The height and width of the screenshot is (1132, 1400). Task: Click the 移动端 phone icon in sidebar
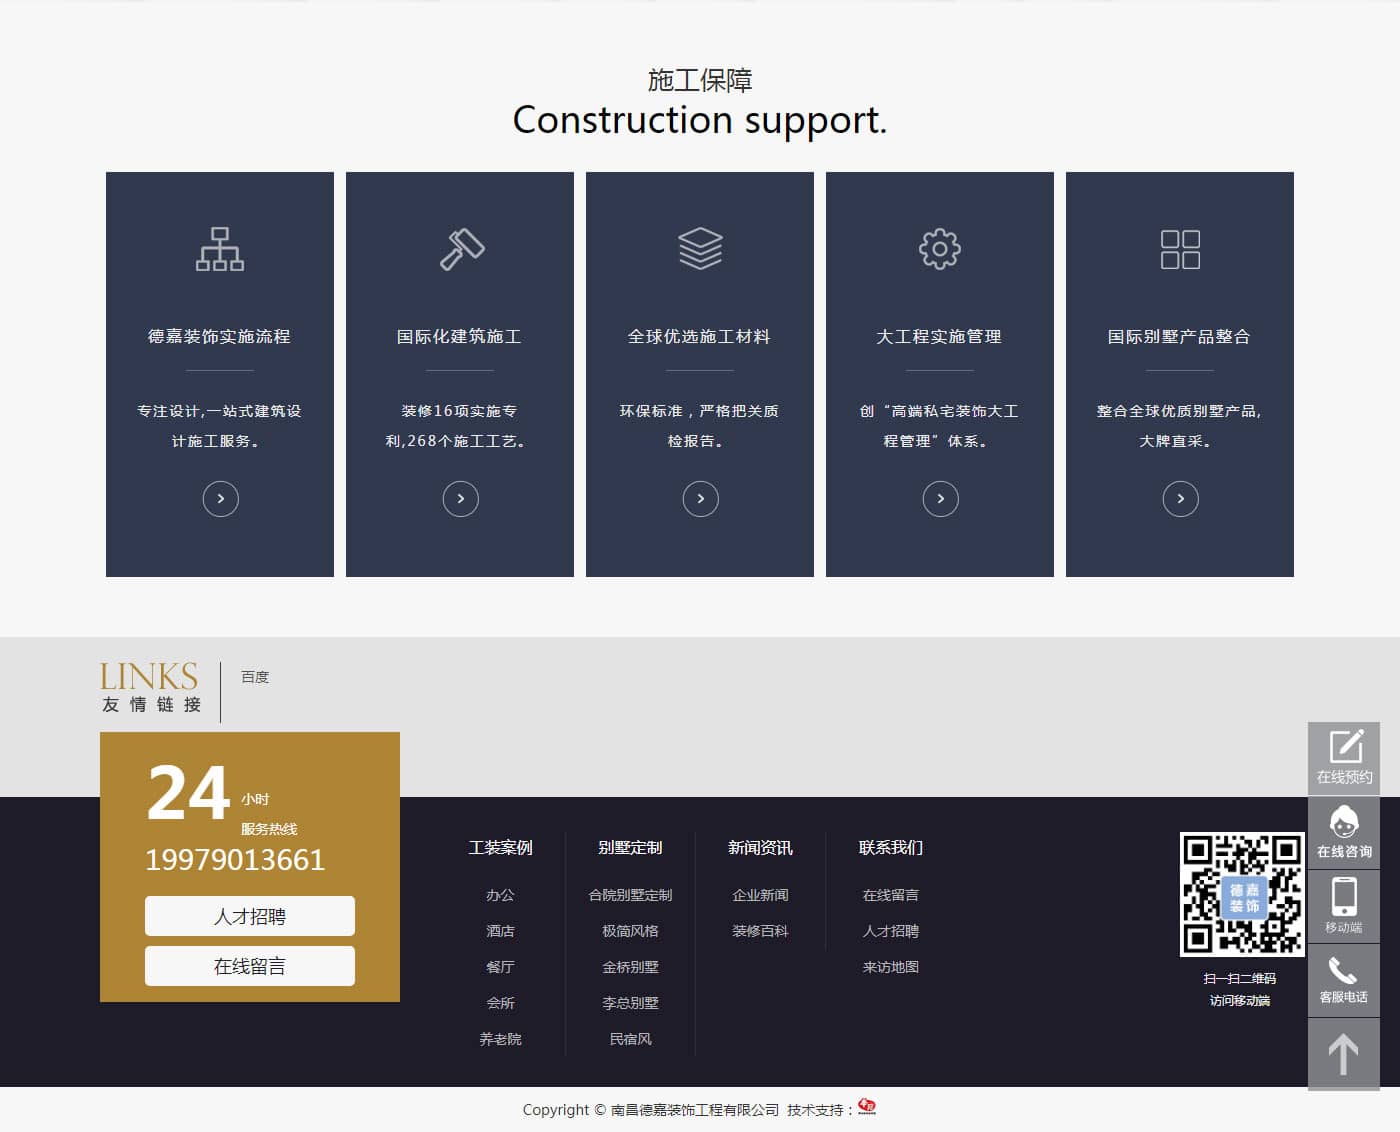(1344, 905)
